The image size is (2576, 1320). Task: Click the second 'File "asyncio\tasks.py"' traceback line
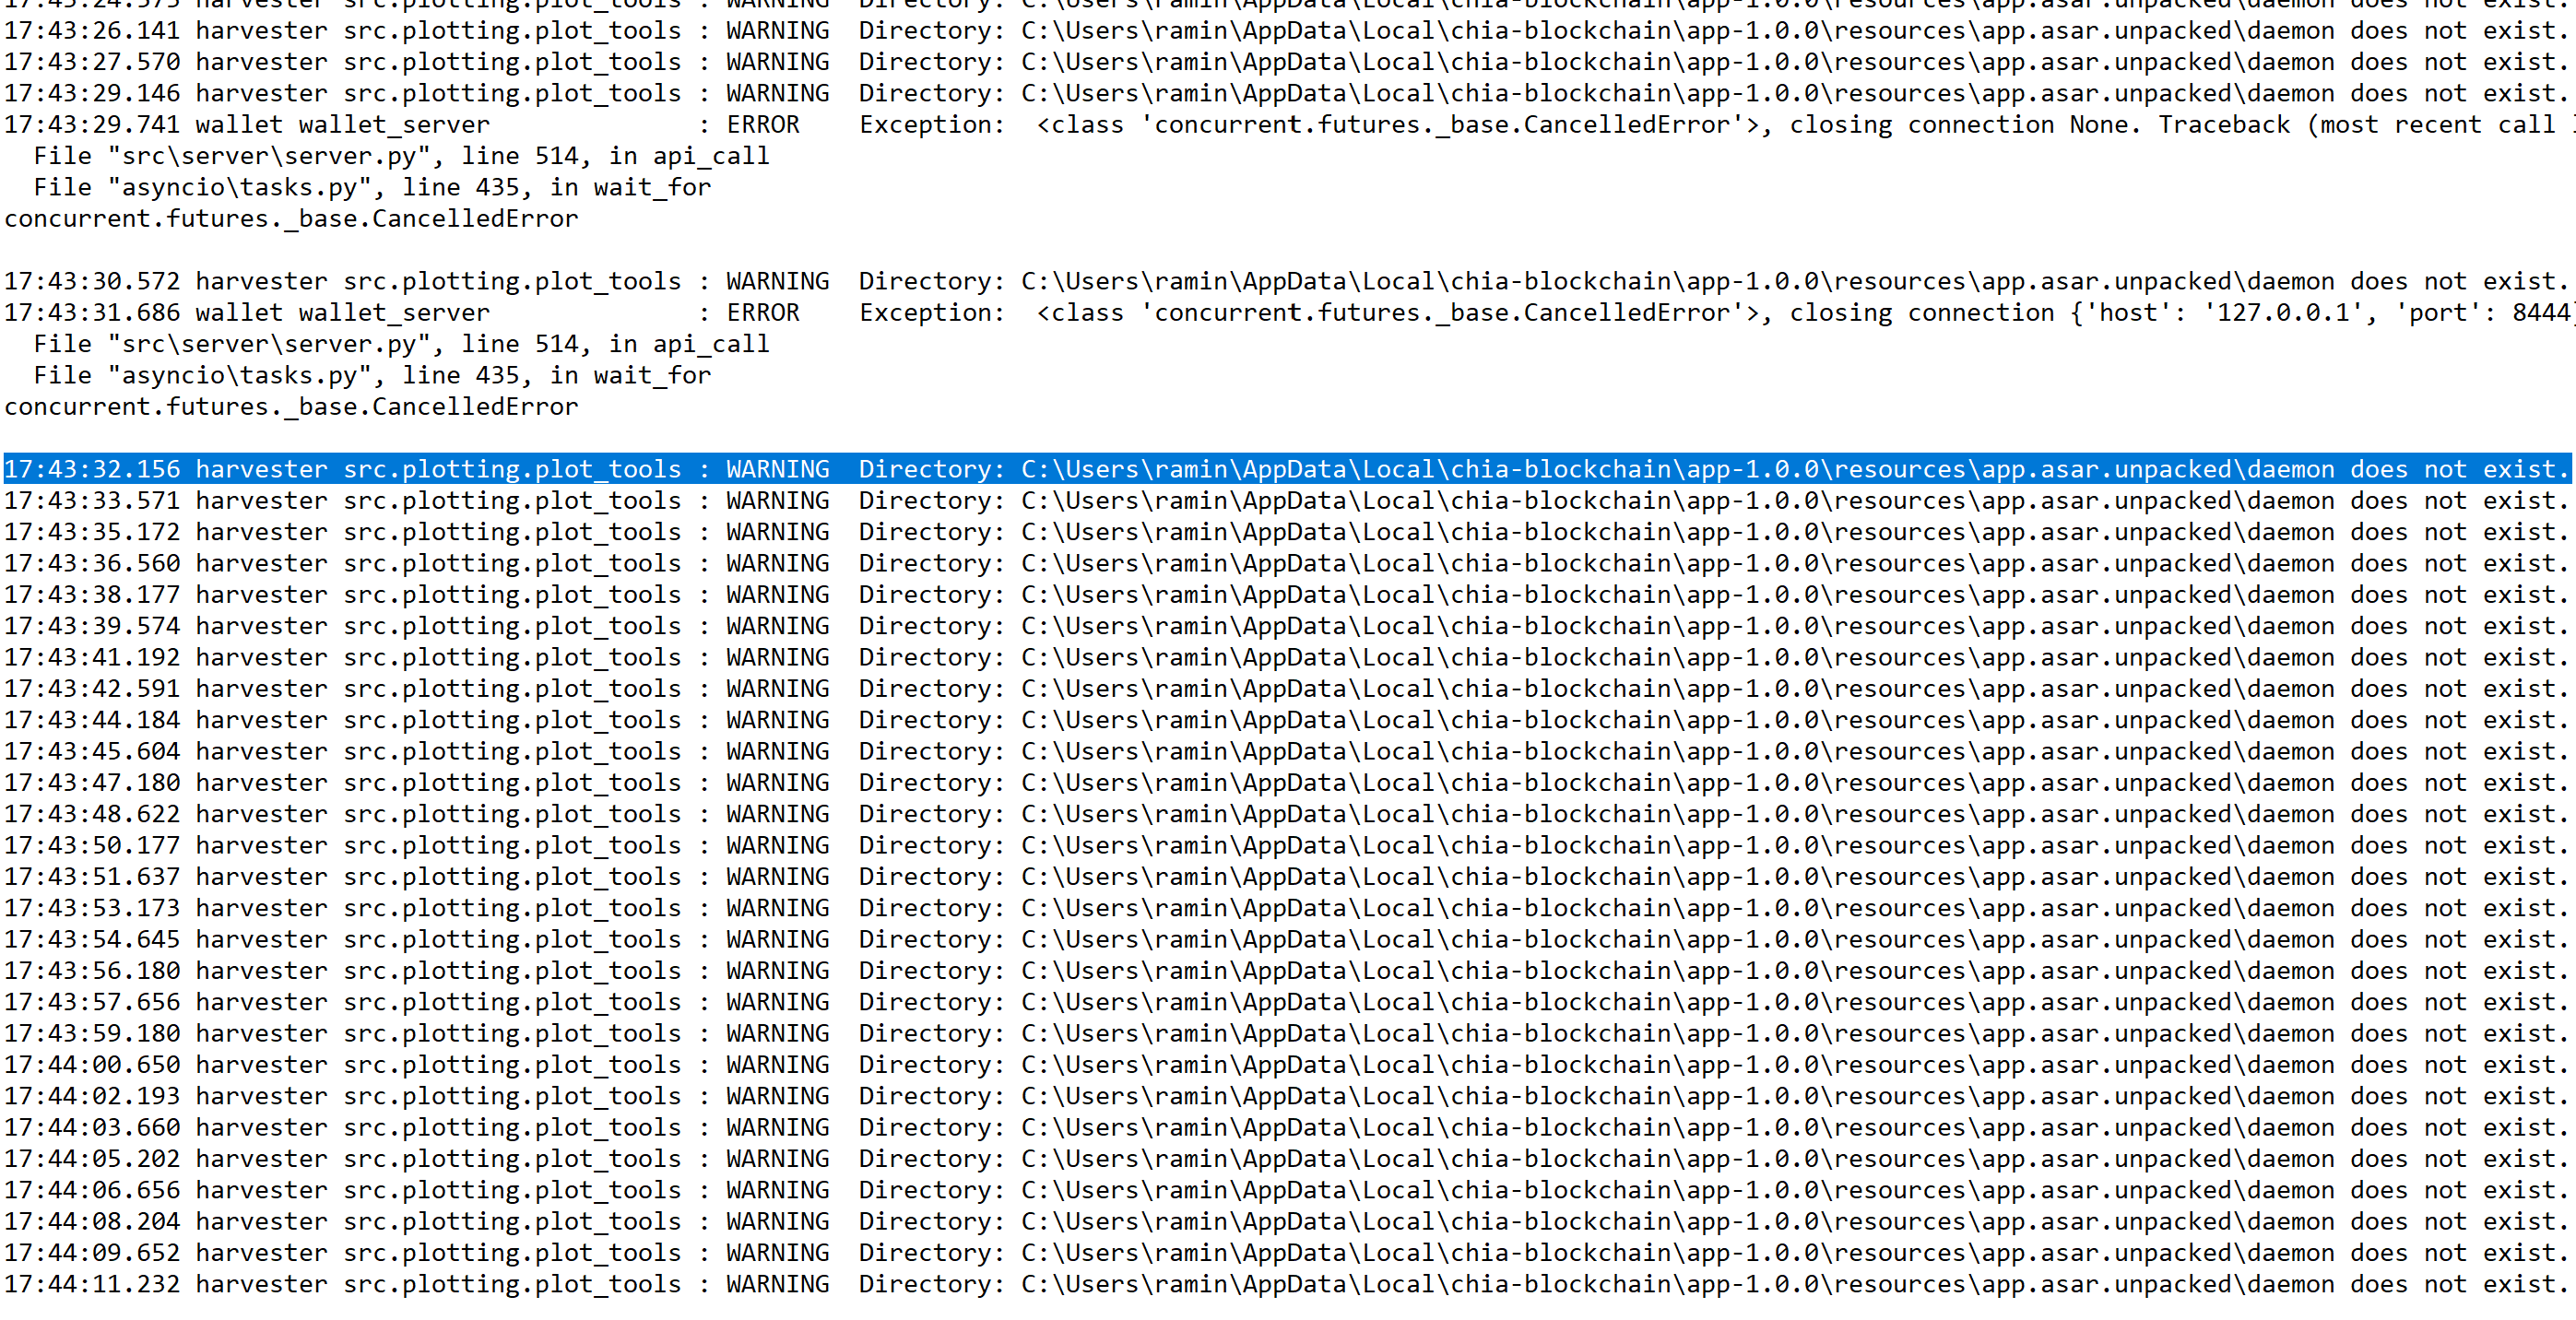coord(372,375)
